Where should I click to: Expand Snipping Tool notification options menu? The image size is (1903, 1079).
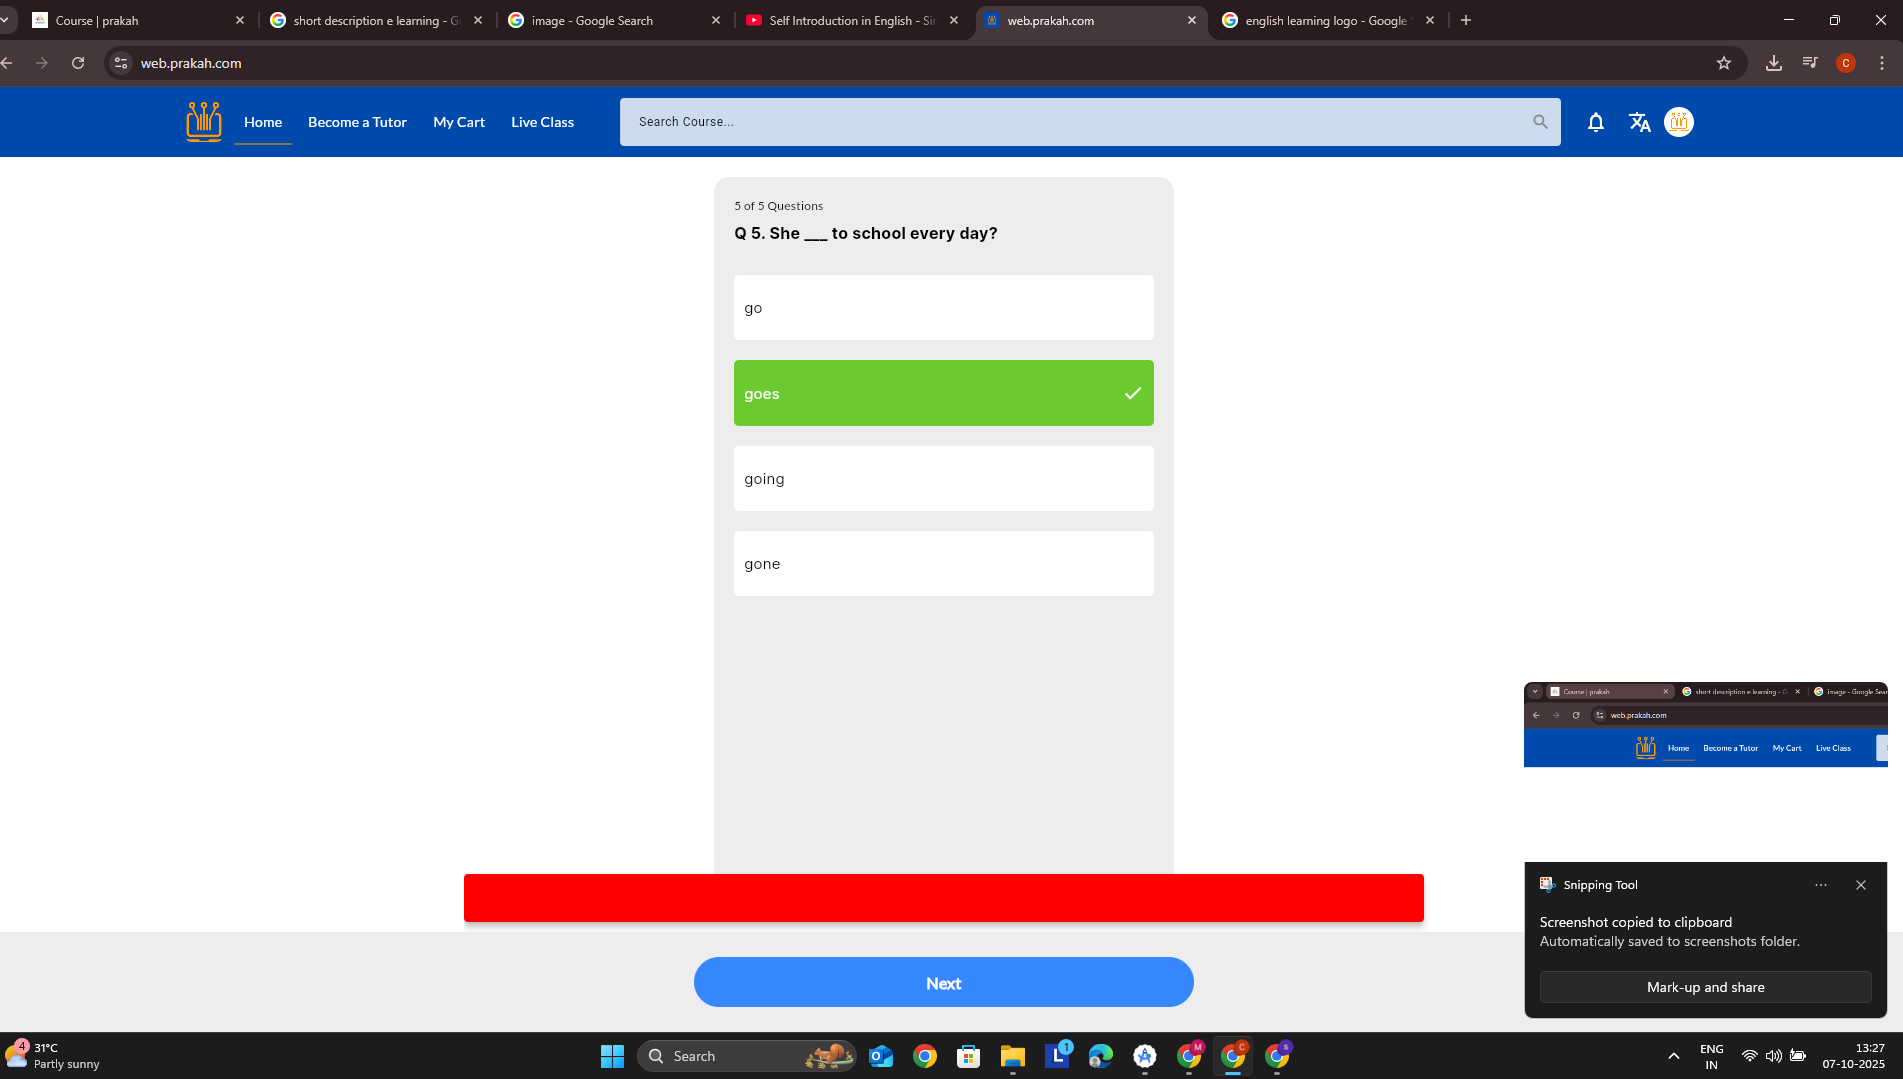click(x=1820, y=885)
